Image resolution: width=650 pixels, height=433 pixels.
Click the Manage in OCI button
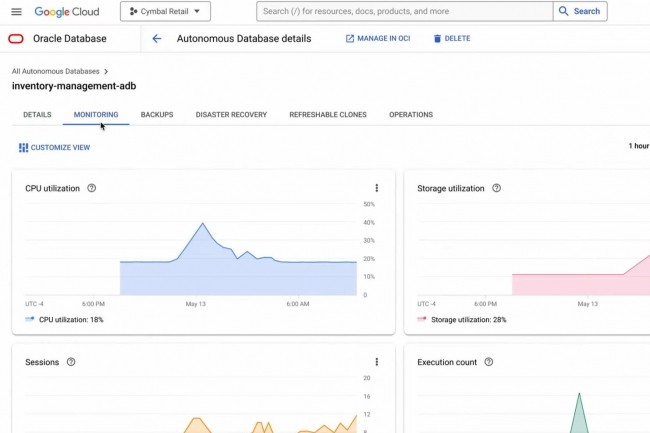tap(379, 39)
